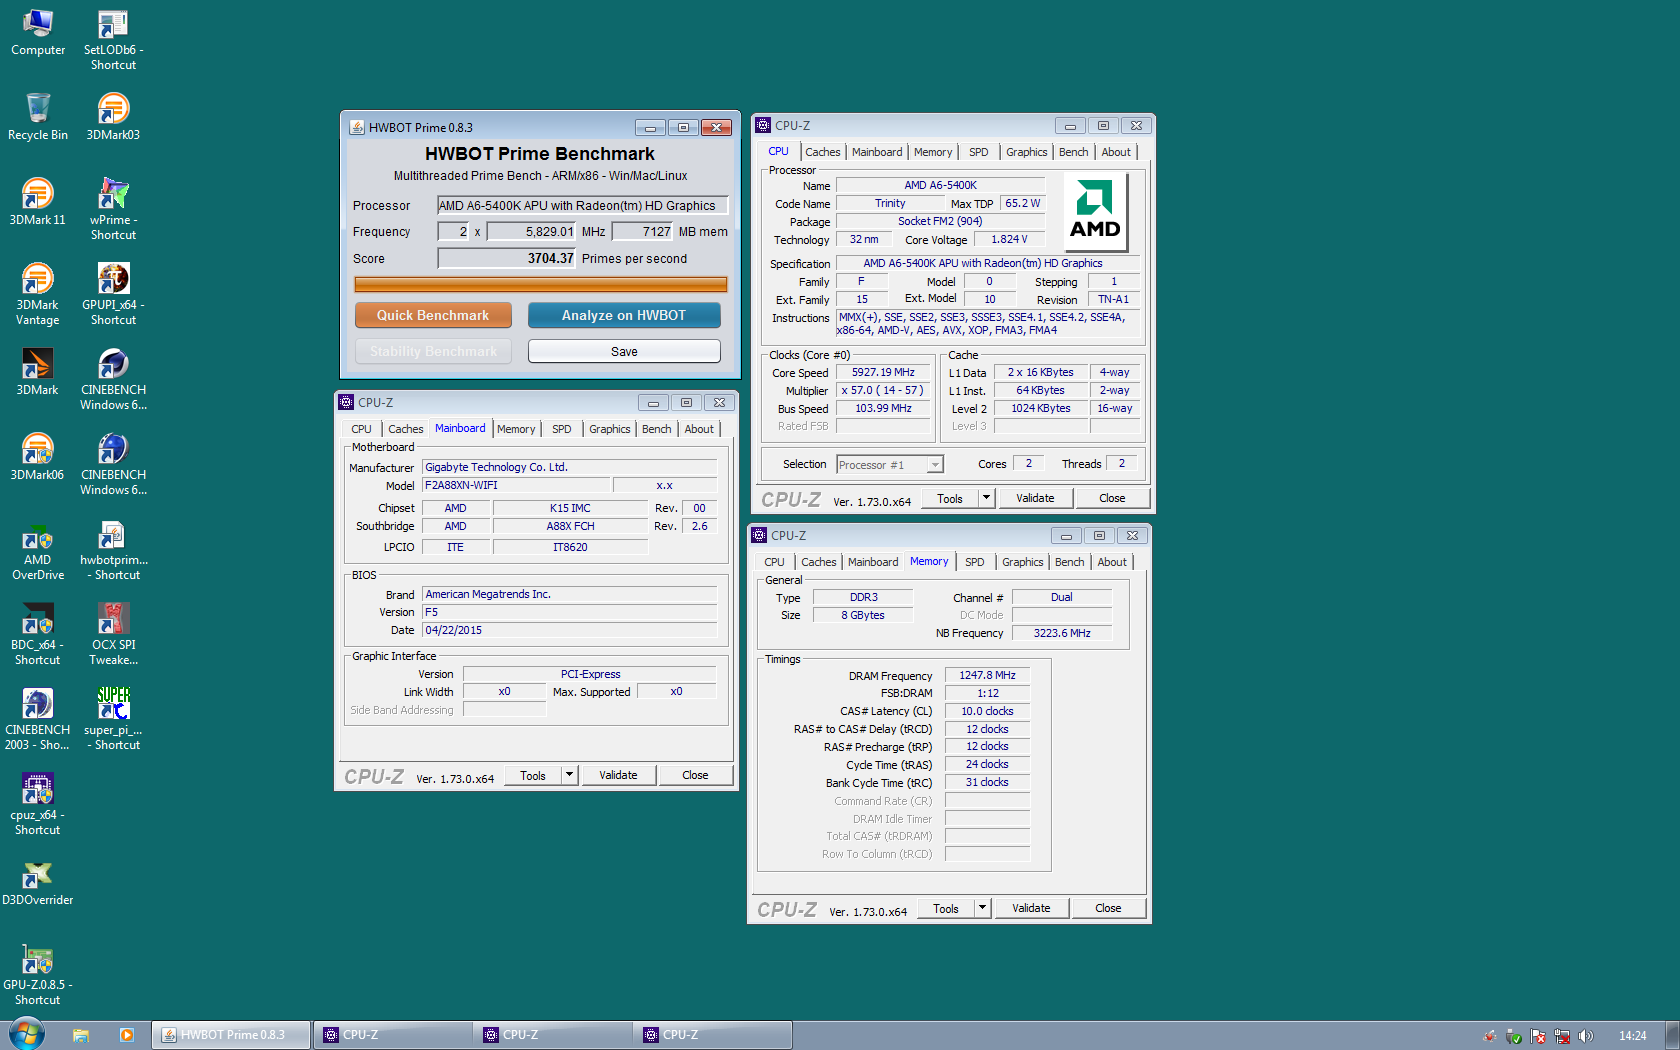Screen dimensions: 1680x1050
Task: Click taskbar clock showing 14:24
Action: (1632, 1036)
